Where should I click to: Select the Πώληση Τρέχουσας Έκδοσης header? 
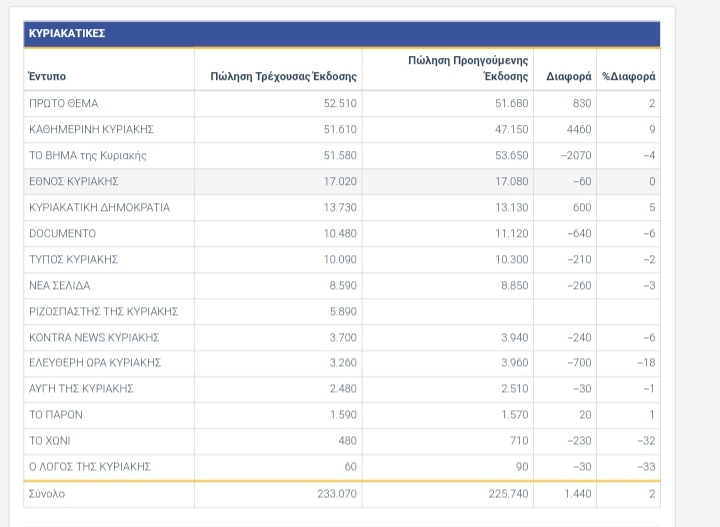(x=283, y=76)
